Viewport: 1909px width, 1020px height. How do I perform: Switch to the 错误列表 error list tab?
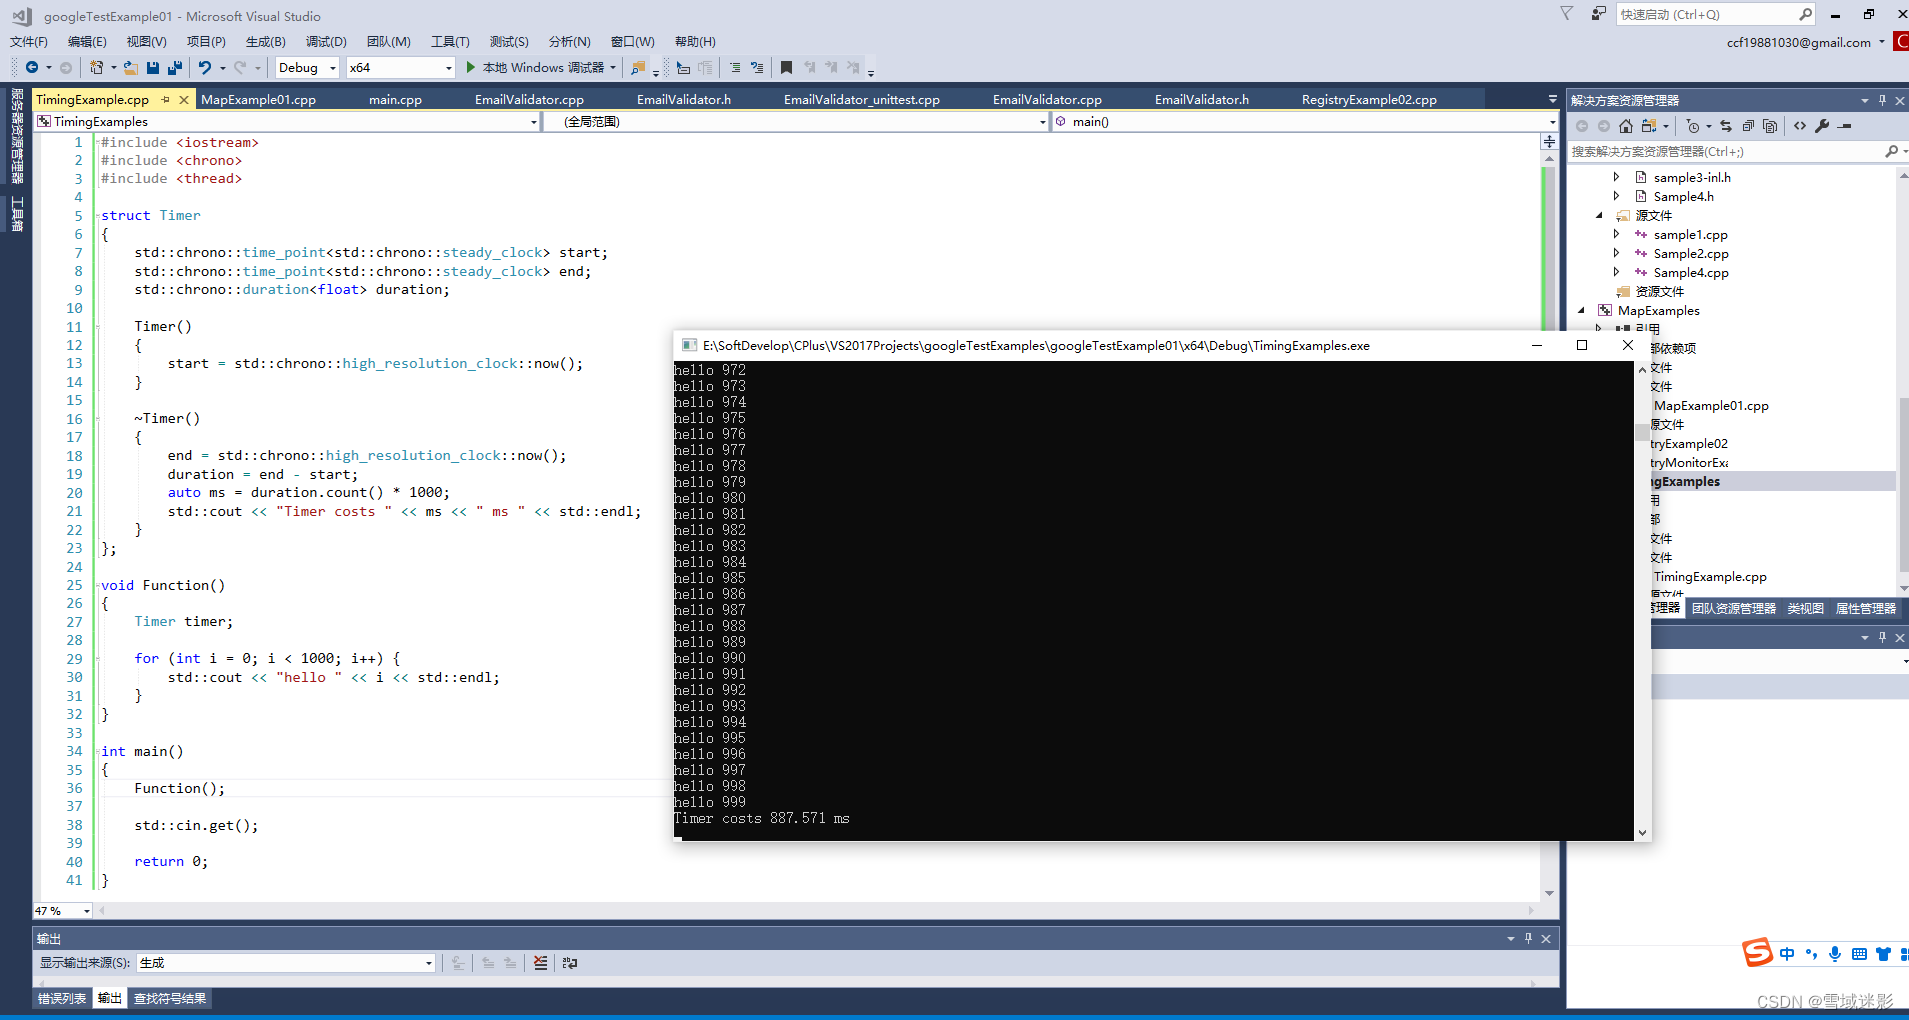(62, 998)
